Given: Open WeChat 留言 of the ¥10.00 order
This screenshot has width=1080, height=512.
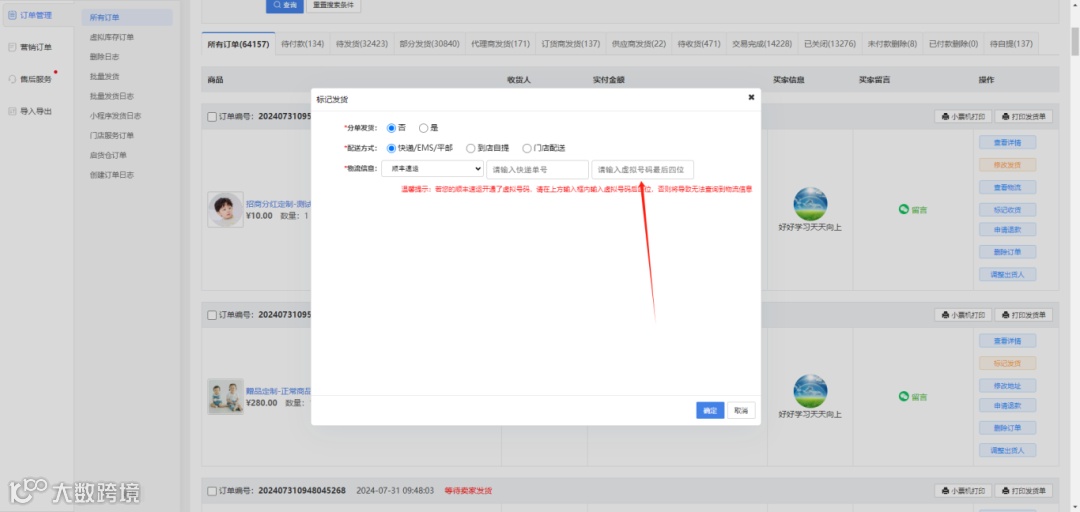Looking at the screenshot, I should tap(913, 209).
